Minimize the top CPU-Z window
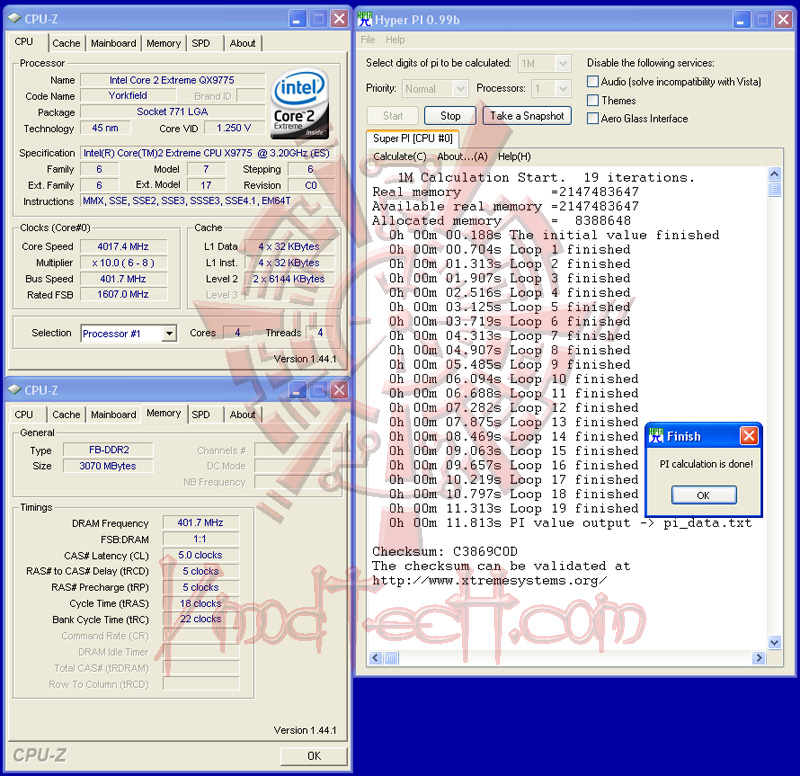 (298, 19)
